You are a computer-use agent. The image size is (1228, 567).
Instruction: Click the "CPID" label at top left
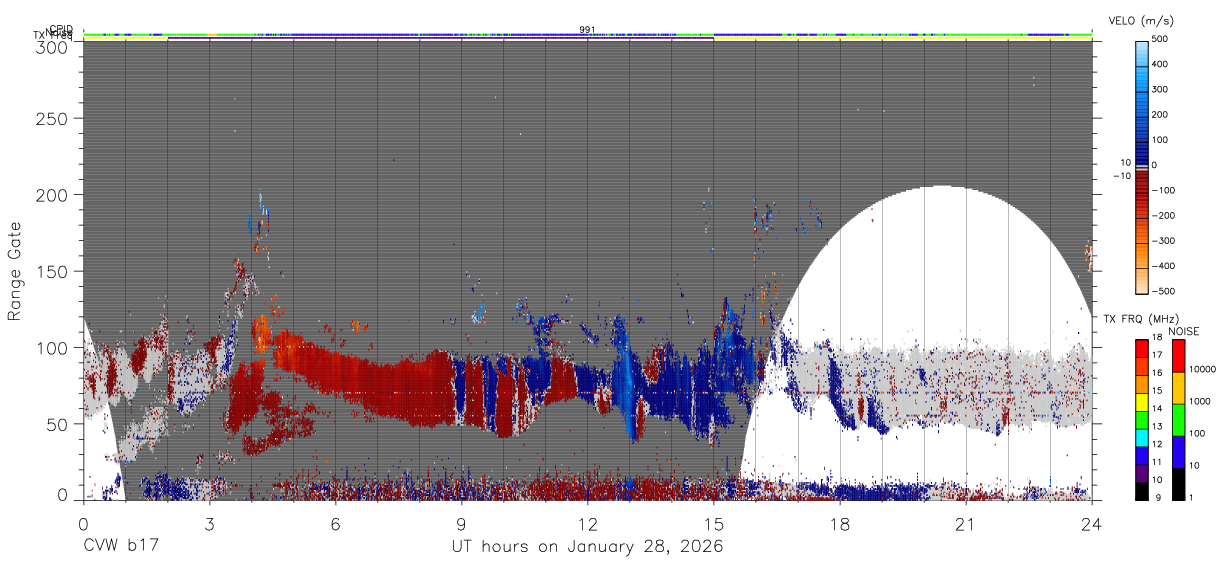tap(61, 29)
